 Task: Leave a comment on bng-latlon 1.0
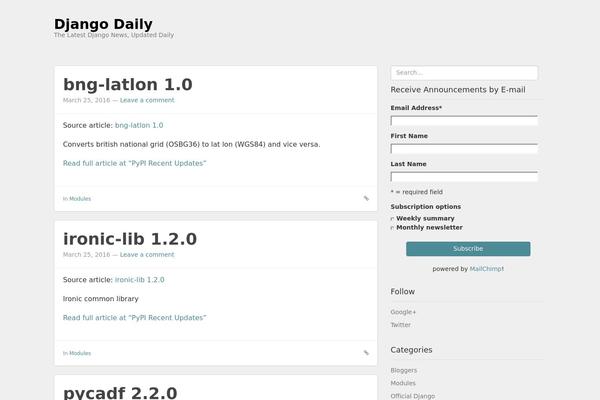click(x=147, y=100)
